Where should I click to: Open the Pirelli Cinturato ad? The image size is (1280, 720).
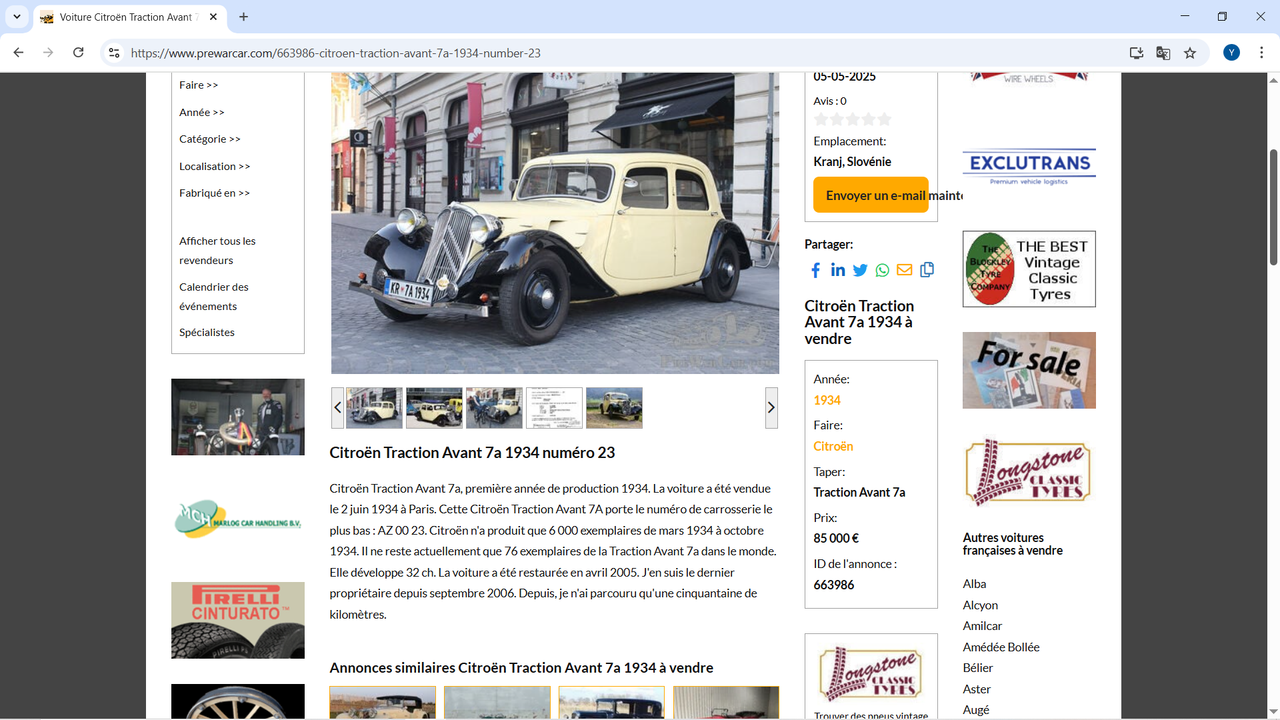[238, 620]
